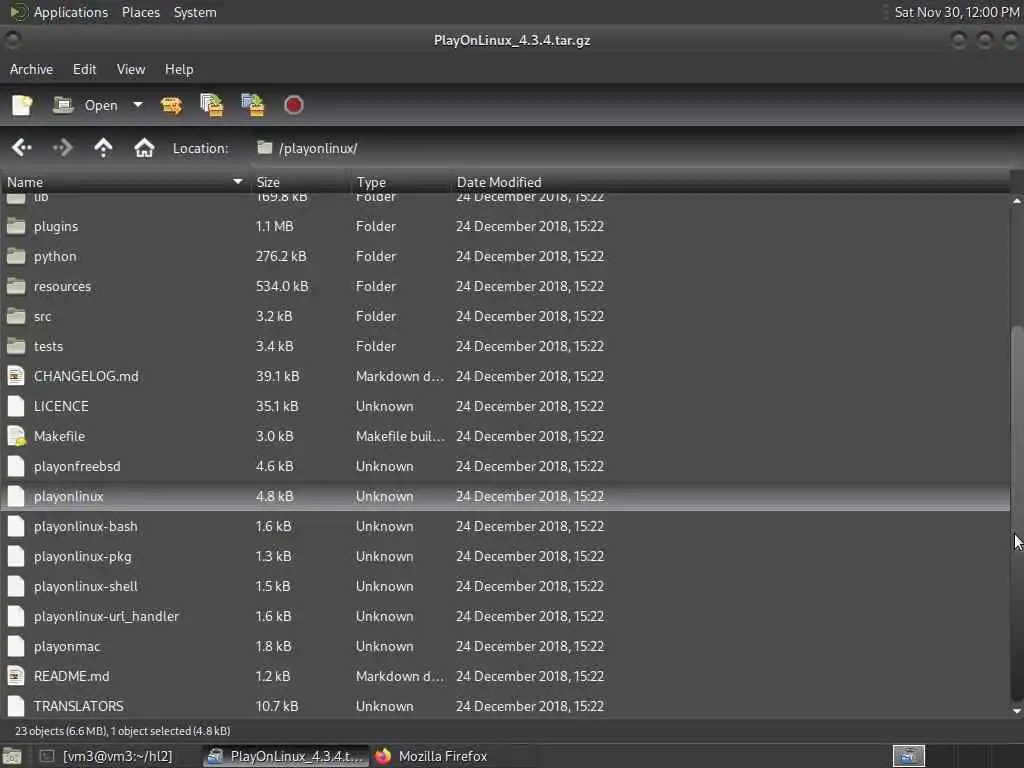1024x768 pixels.
Task: Select the TRANSLATORS file icon
Action: [16, 706]
